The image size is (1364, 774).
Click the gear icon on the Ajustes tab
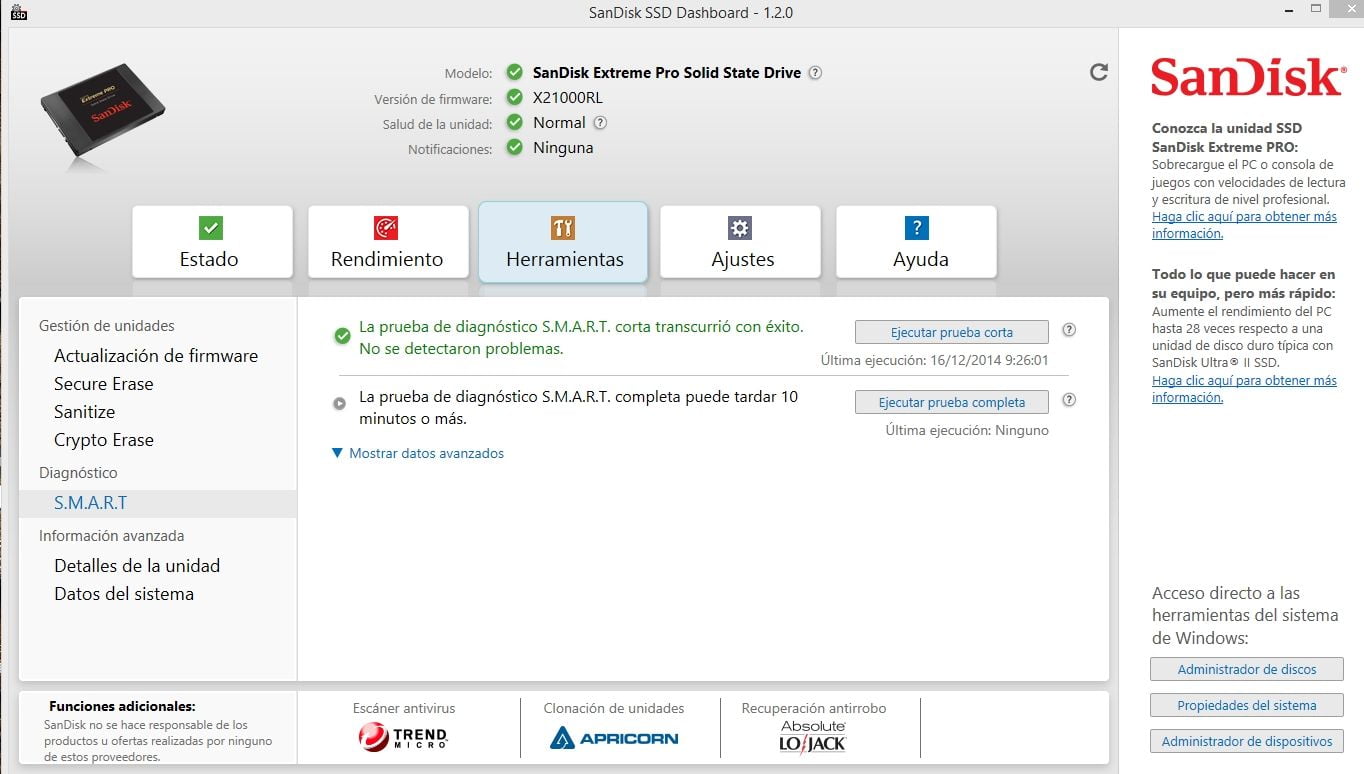point(740,227)
